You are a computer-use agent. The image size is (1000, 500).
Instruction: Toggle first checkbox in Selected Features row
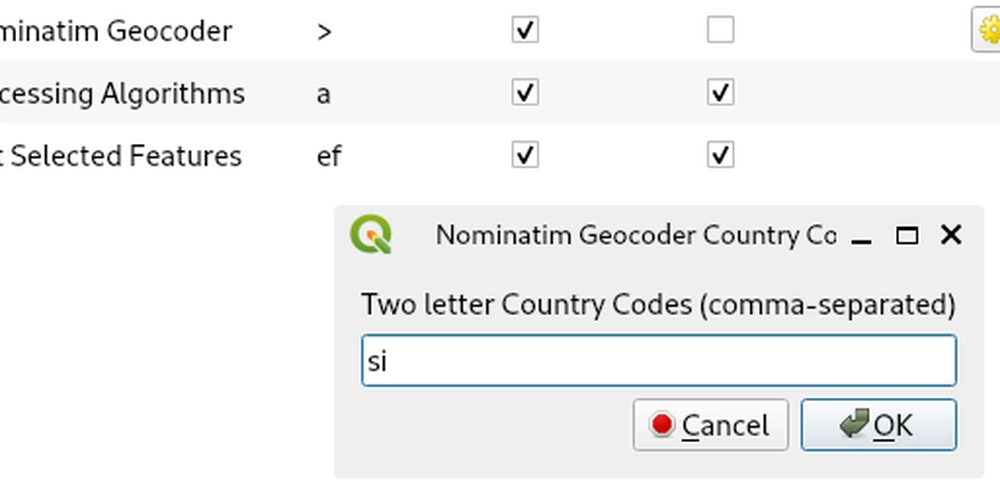pyautogui.click(x=525, y=155)
